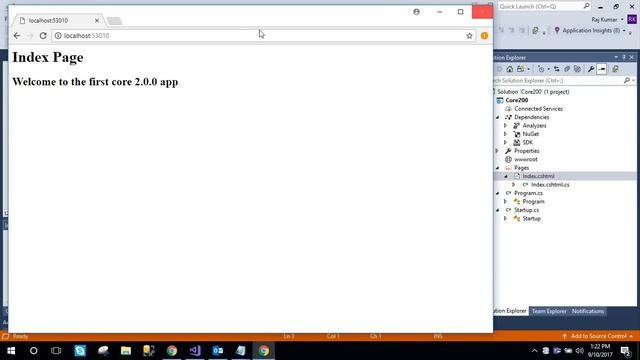Viewport: 640px width, 360px height.
Task: Click the Application Insights pin icon
Action: [x=557, y=31]
